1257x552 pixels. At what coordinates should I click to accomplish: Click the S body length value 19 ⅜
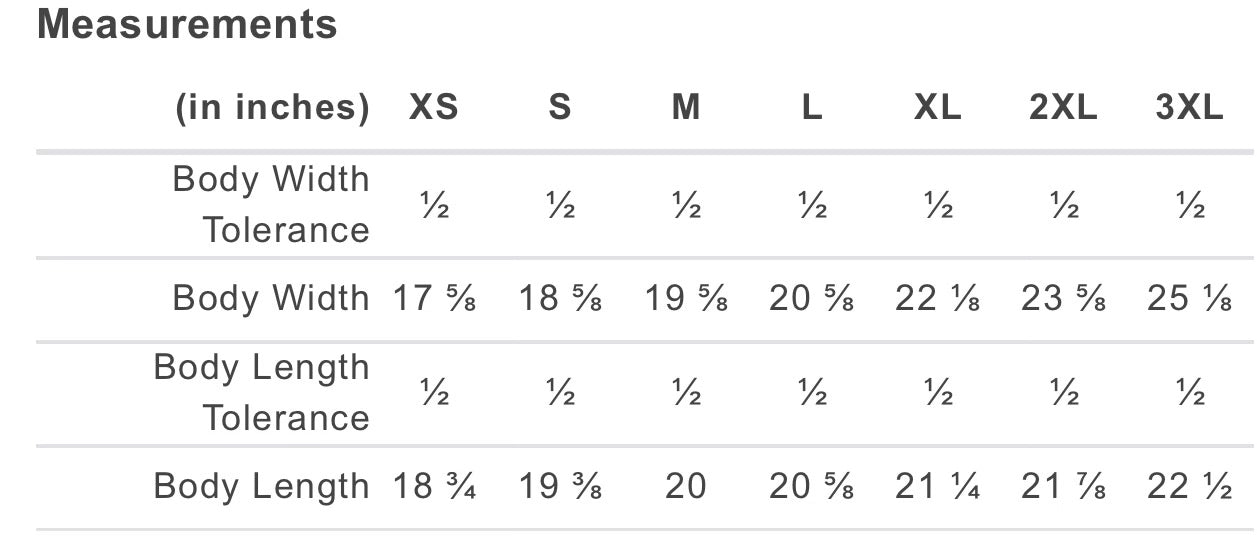coord(560,487)
